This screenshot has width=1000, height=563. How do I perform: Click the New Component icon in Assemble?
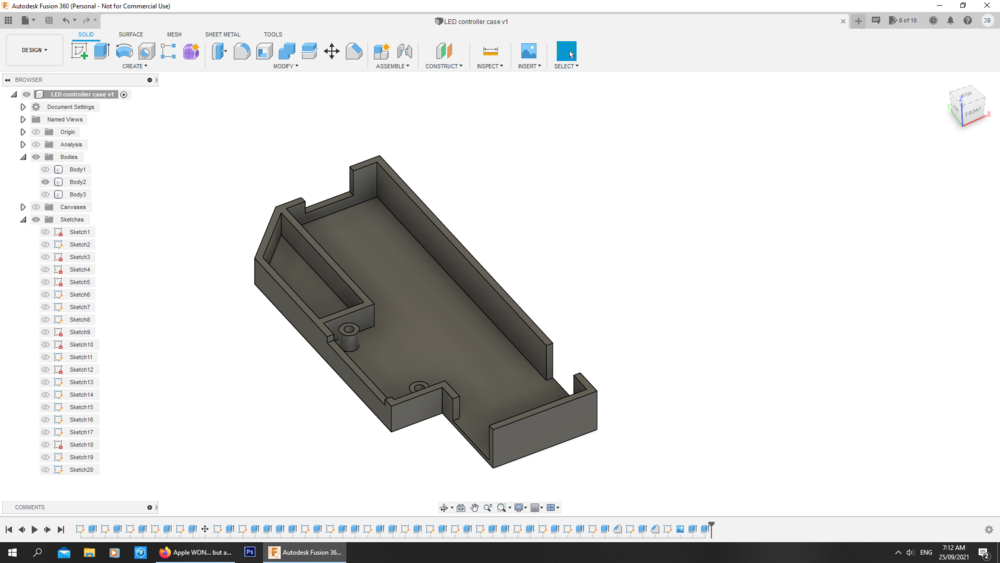tap(381, 51)
